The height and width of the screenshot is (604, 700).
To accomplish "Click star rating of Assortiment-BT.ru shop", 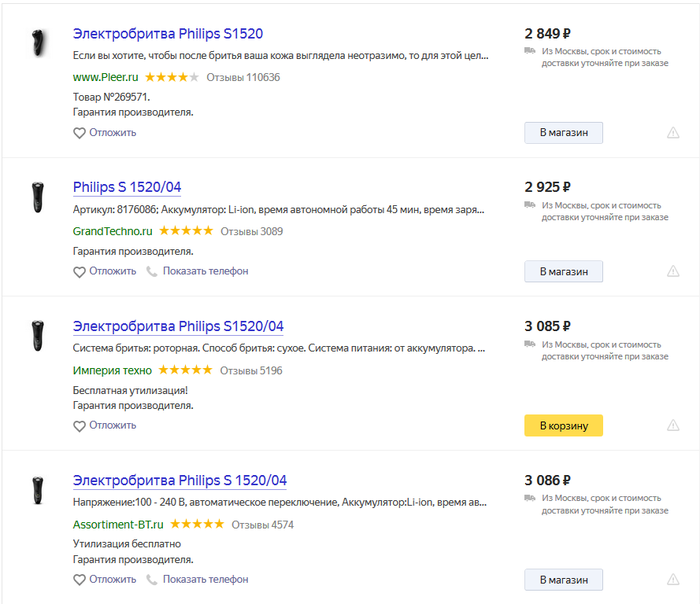I will click(x=198, y=524).
